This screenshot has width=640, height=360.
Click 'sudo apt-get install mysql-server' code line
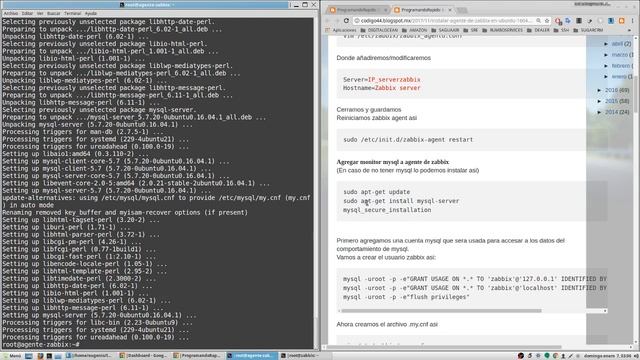click(401, 201)
